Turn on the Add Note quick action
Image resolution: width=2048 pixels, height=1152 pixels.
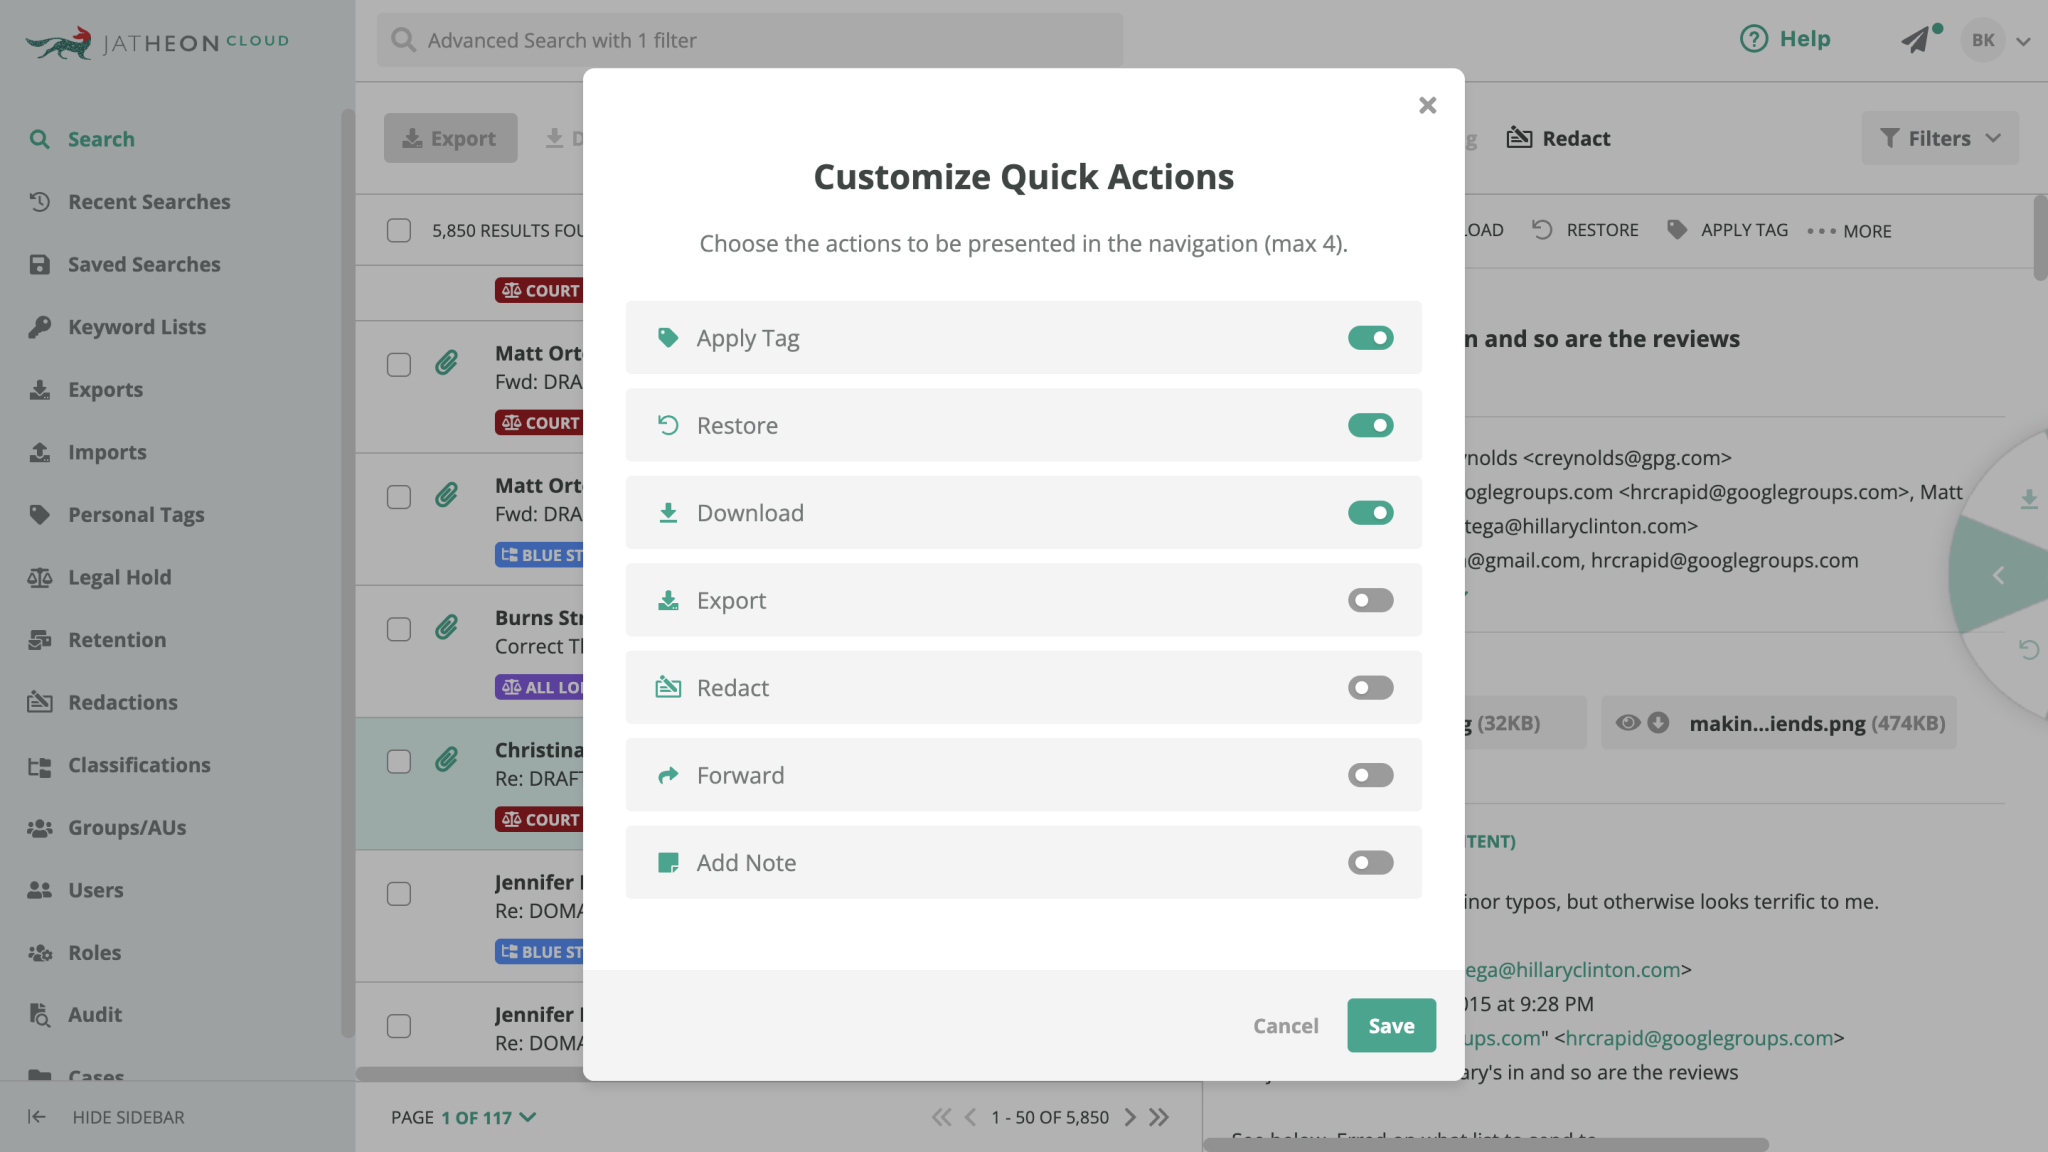[x=1370, y=862]
